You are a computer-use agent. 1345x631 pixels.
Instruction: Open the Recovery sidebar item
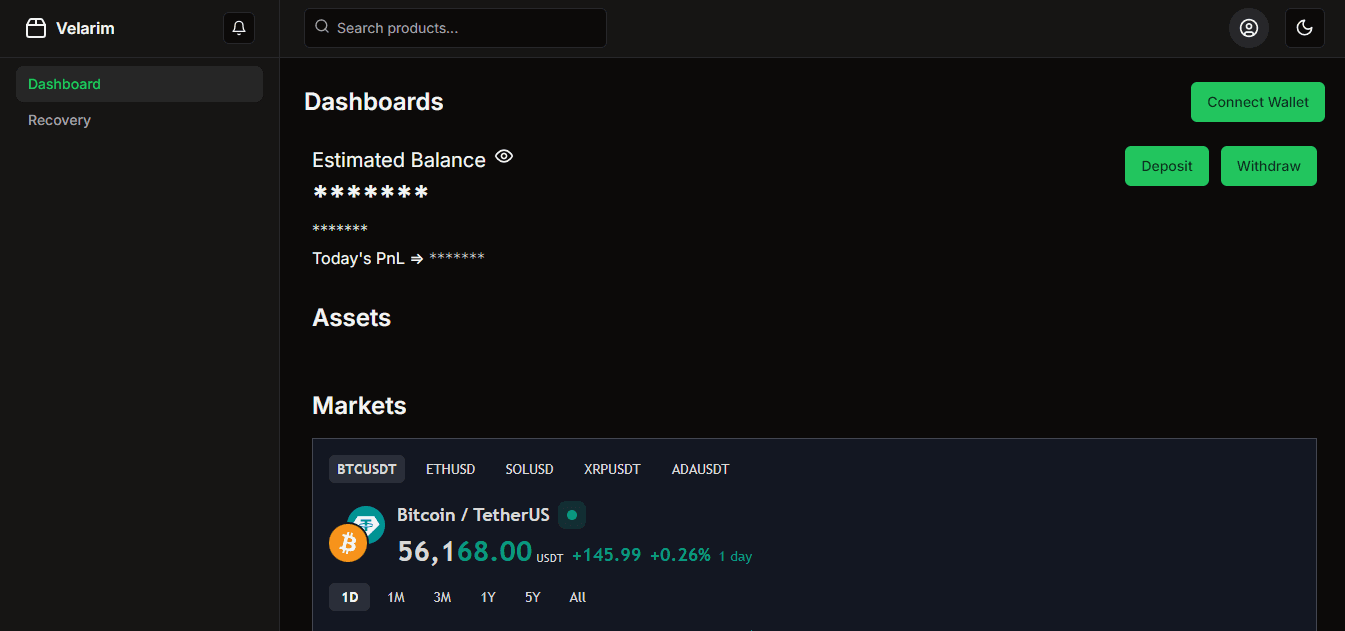coord(139,120)
